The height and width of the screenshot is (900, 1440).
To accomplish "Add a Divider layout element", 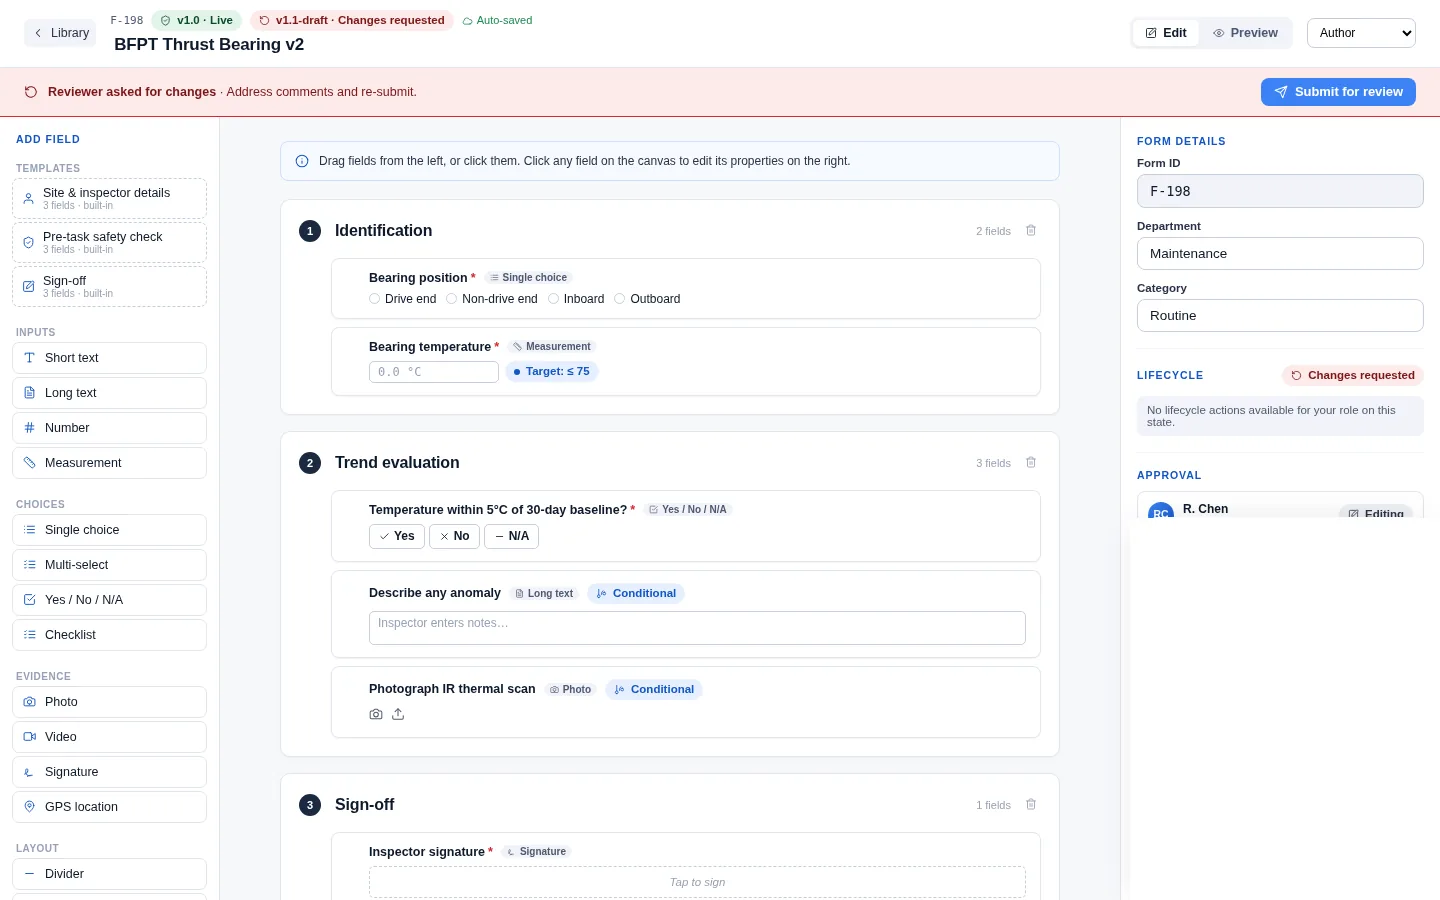I will pos(110,874).
